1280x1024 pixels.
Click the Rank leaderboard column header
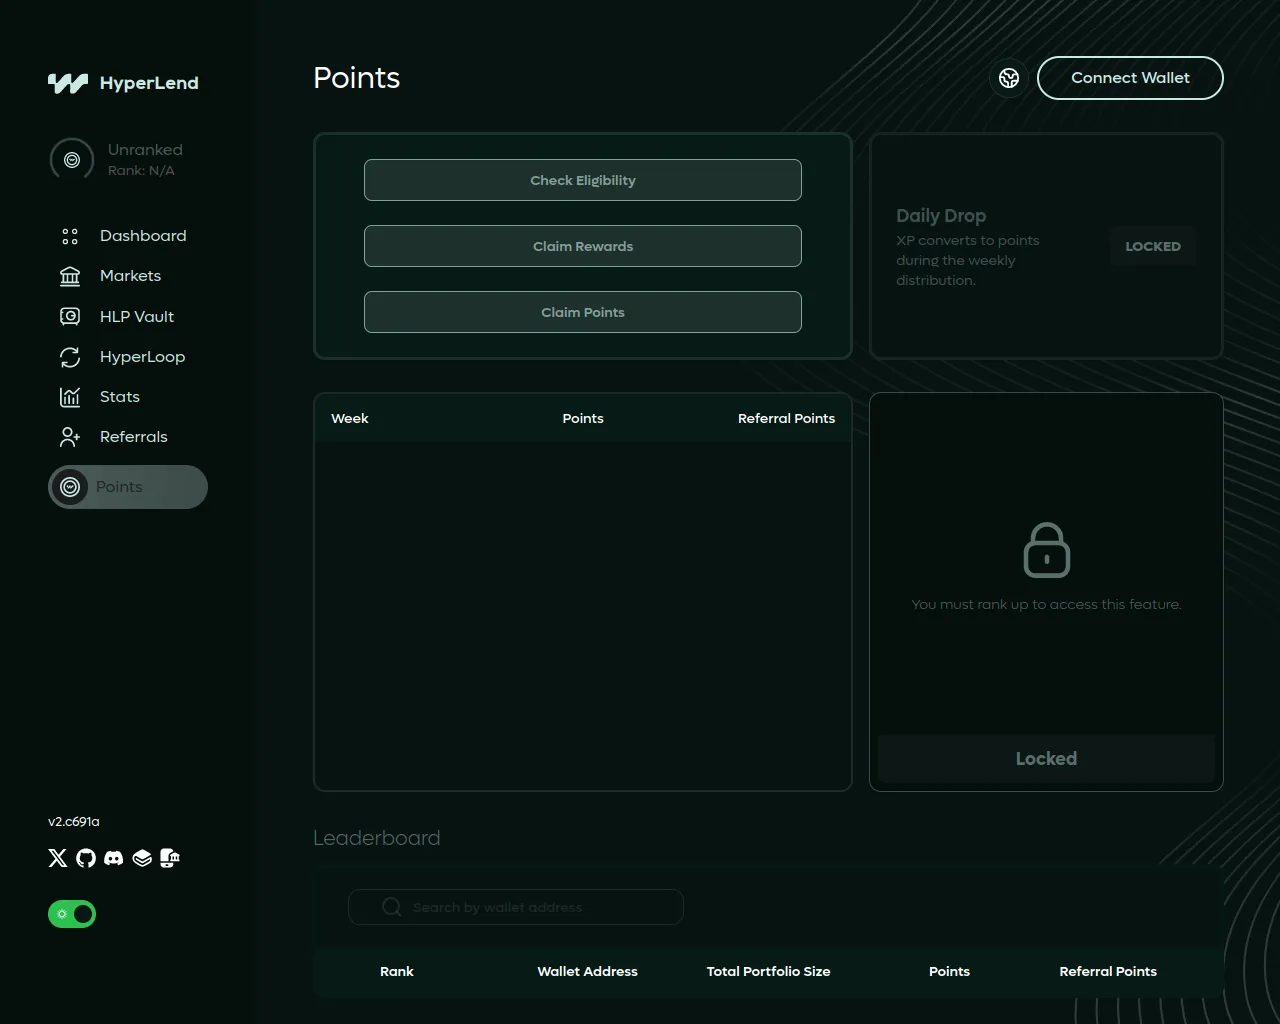tap(397, 971)
